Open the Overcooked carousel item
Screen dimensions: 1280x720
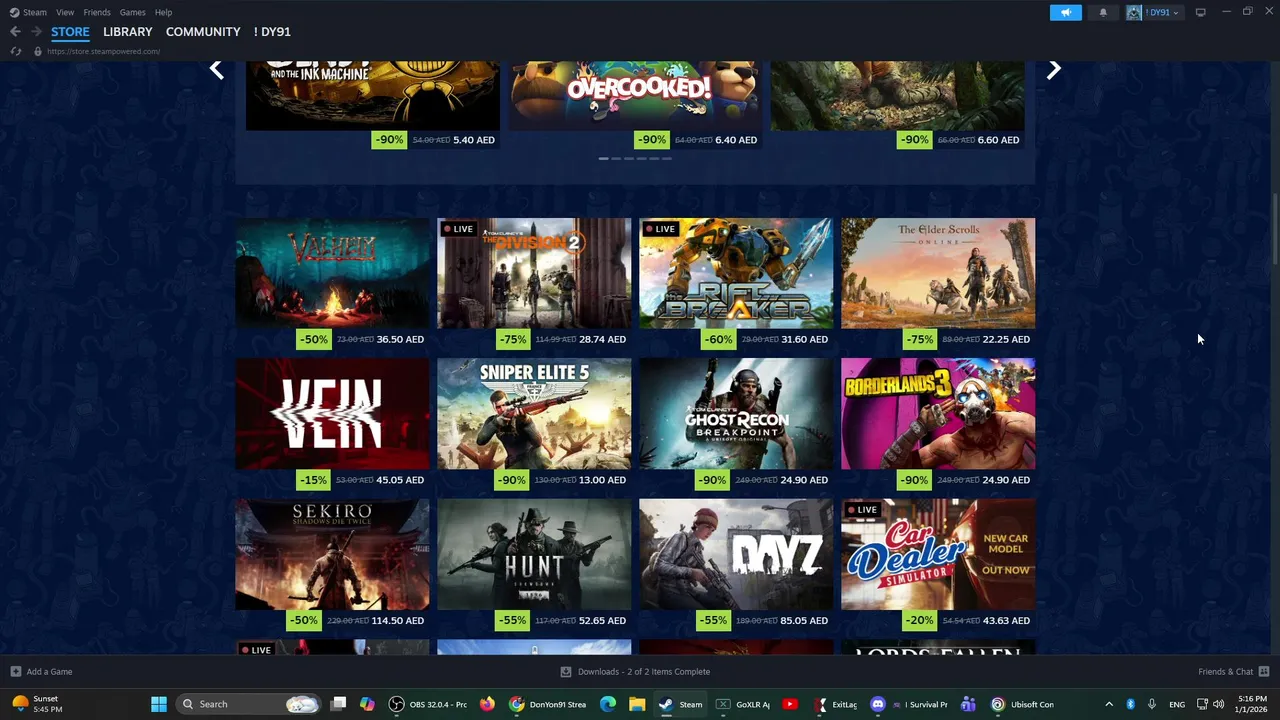[x=635, y=95]
